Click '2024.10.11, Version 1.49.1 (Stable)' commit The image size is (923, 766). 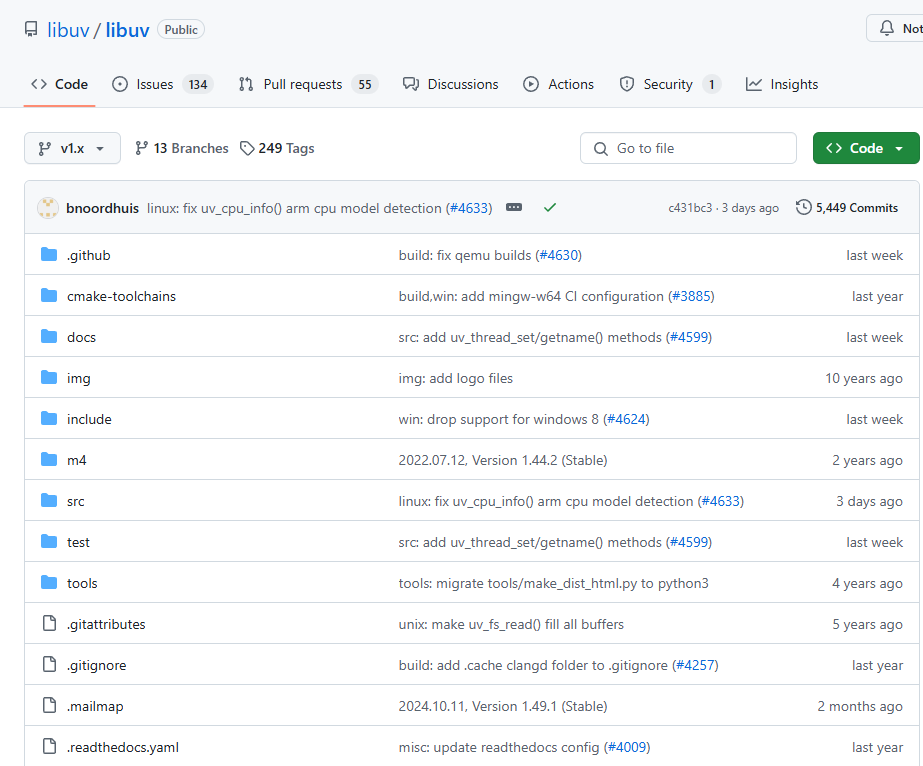point(503,707)
